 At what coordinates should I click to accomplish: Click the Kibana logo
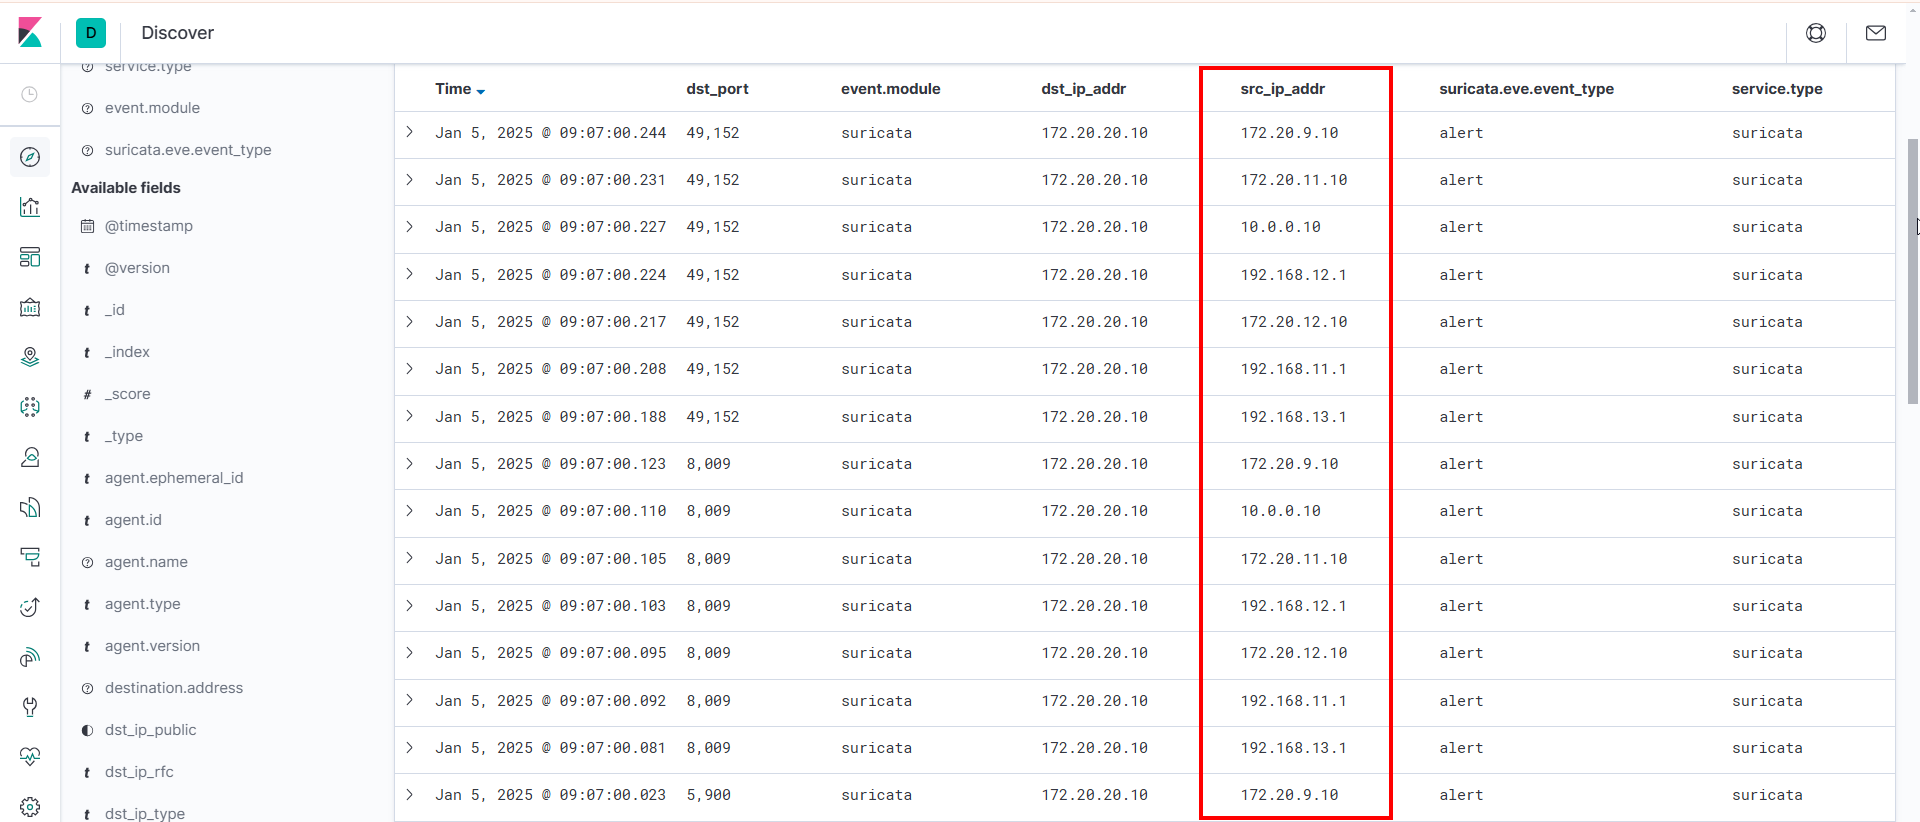[30, 32]
